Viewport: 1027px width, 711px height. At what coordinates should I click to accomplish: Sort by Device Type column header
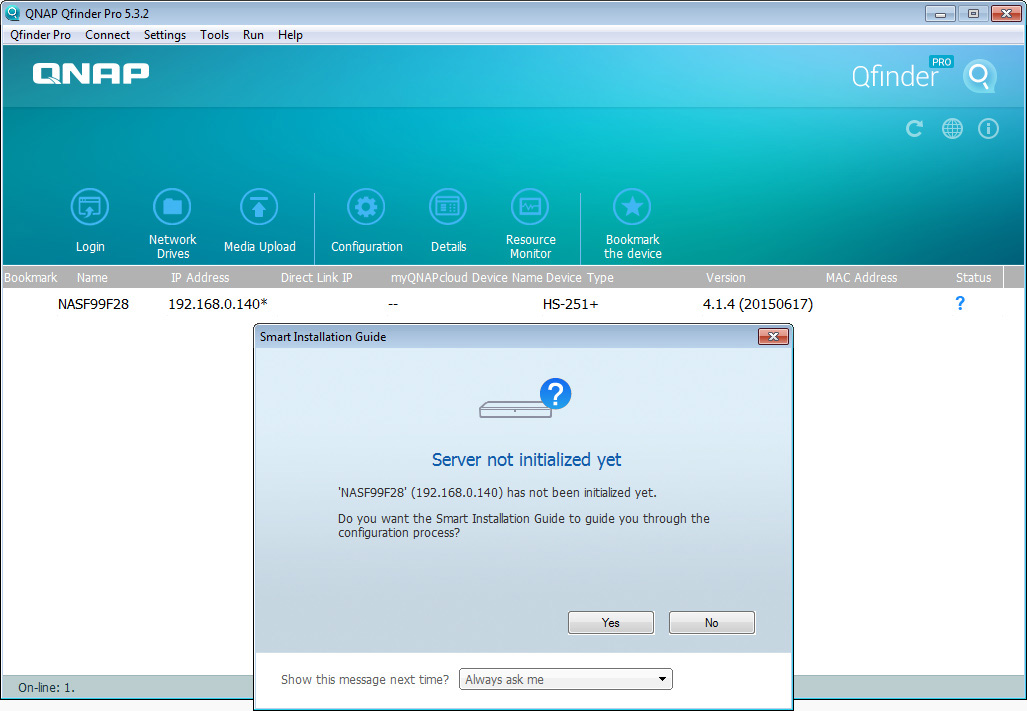click(x=580, y=278)
